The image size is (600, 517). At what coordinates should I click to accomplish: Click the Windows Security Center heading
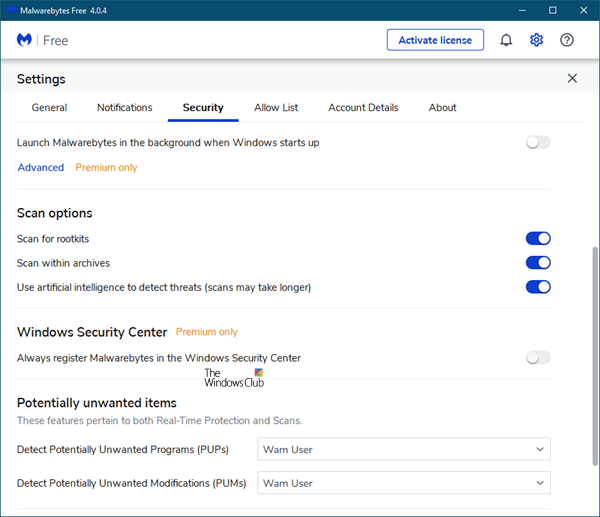point(92,332)
